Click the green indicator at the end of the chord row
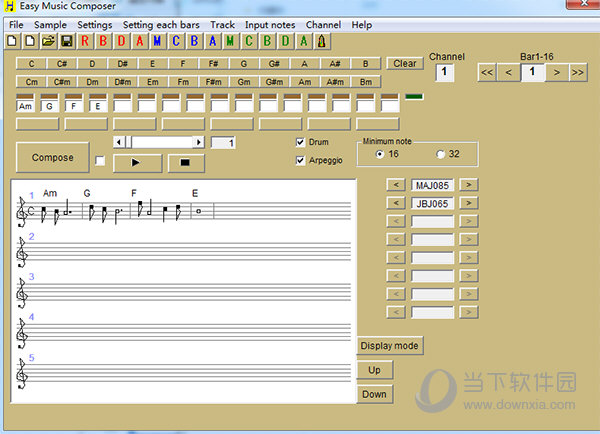The height and width of the screenshot is (434, 600). pos(414,96)
